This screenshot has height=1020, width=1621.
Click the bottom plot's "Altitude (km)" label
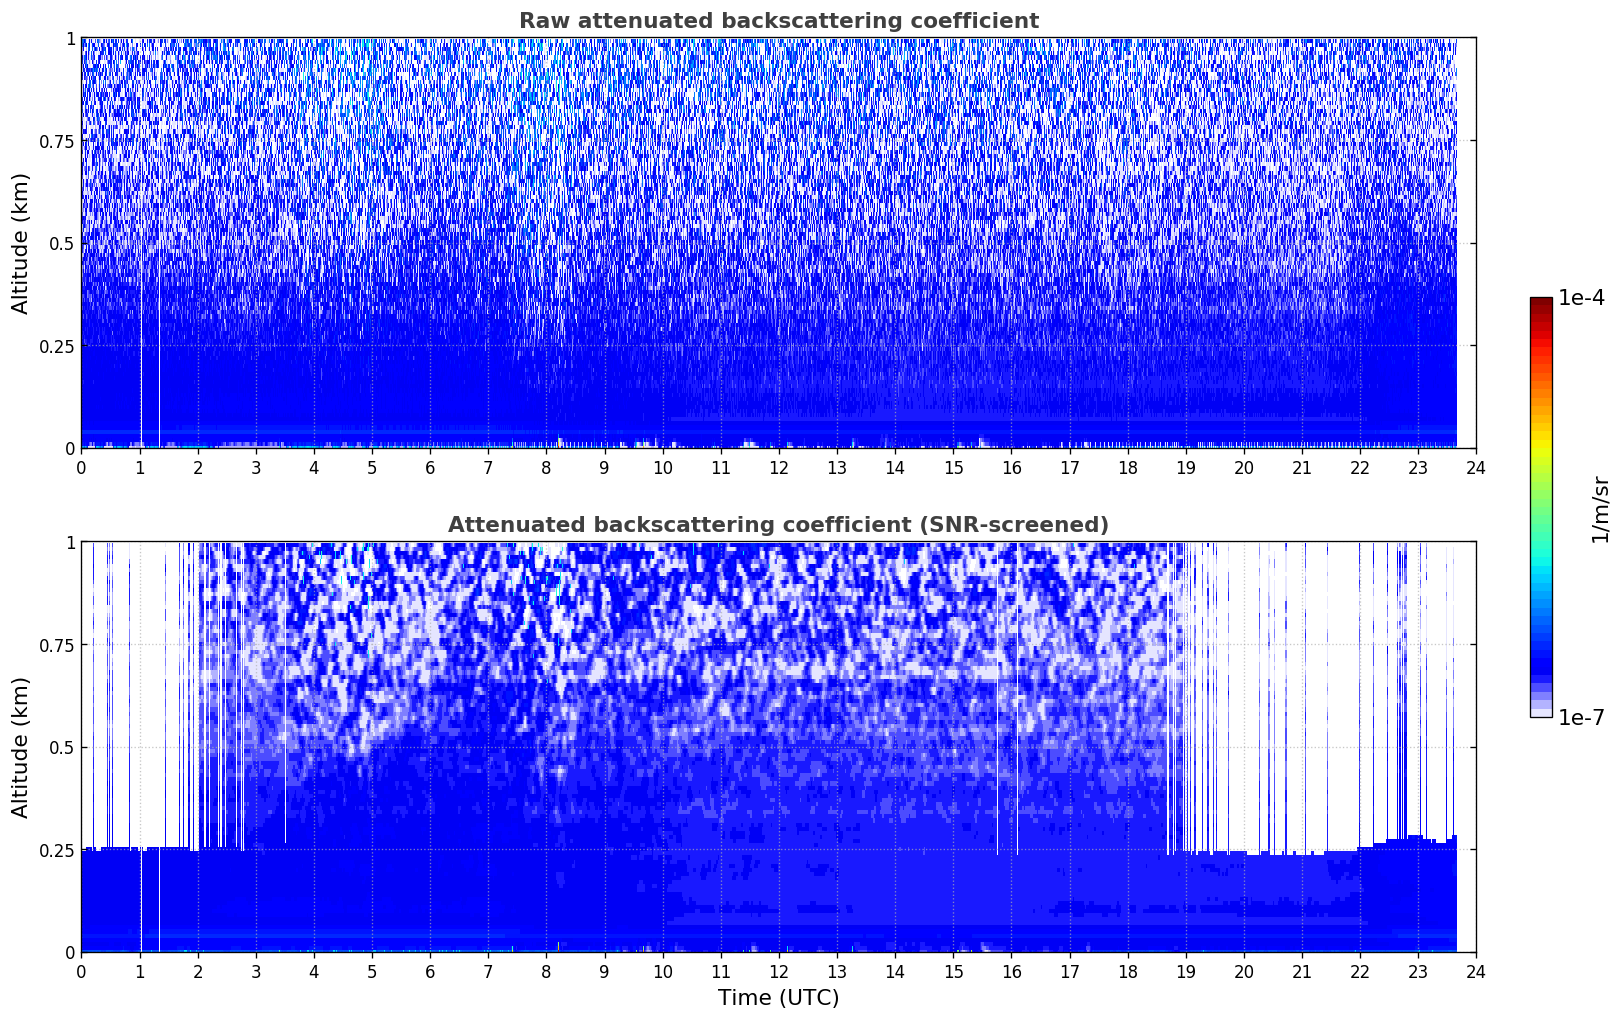tap(21, 747)
